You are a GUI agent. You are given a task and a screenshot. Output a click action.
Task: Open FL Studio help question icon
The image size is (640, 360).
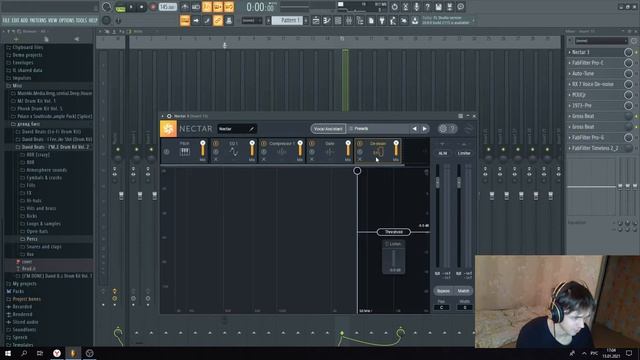click(x=427, y=7)
